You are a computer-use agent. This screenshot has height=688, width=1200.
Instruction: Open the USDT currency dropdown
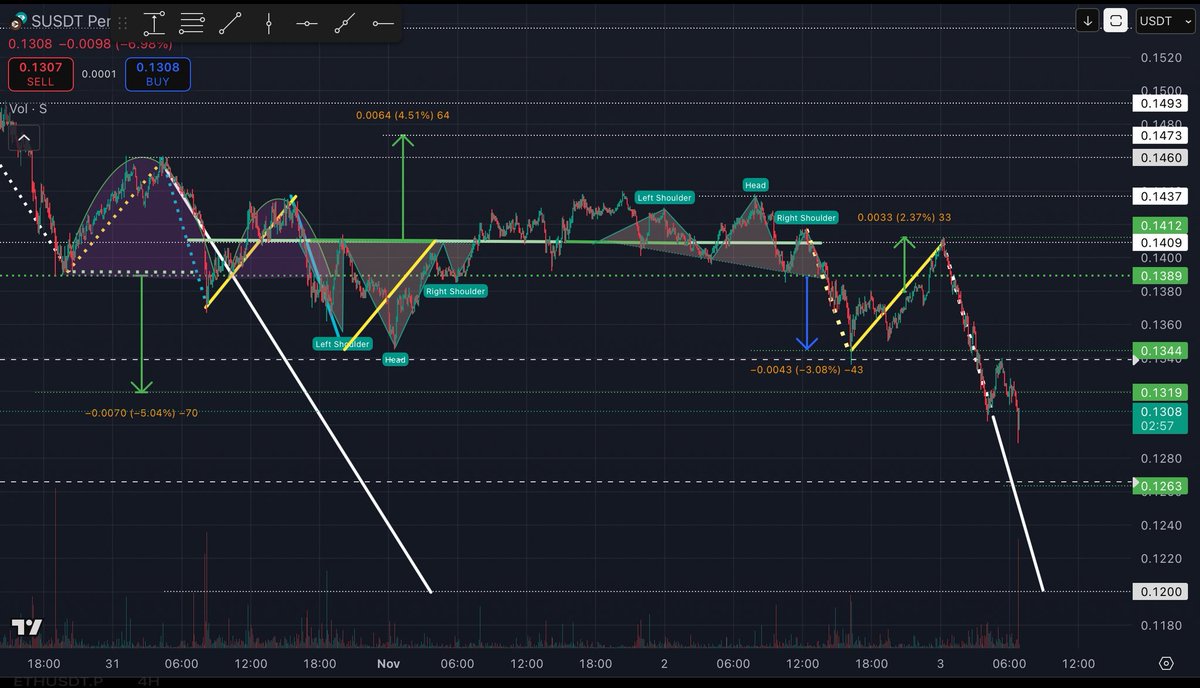point(1163,20)
